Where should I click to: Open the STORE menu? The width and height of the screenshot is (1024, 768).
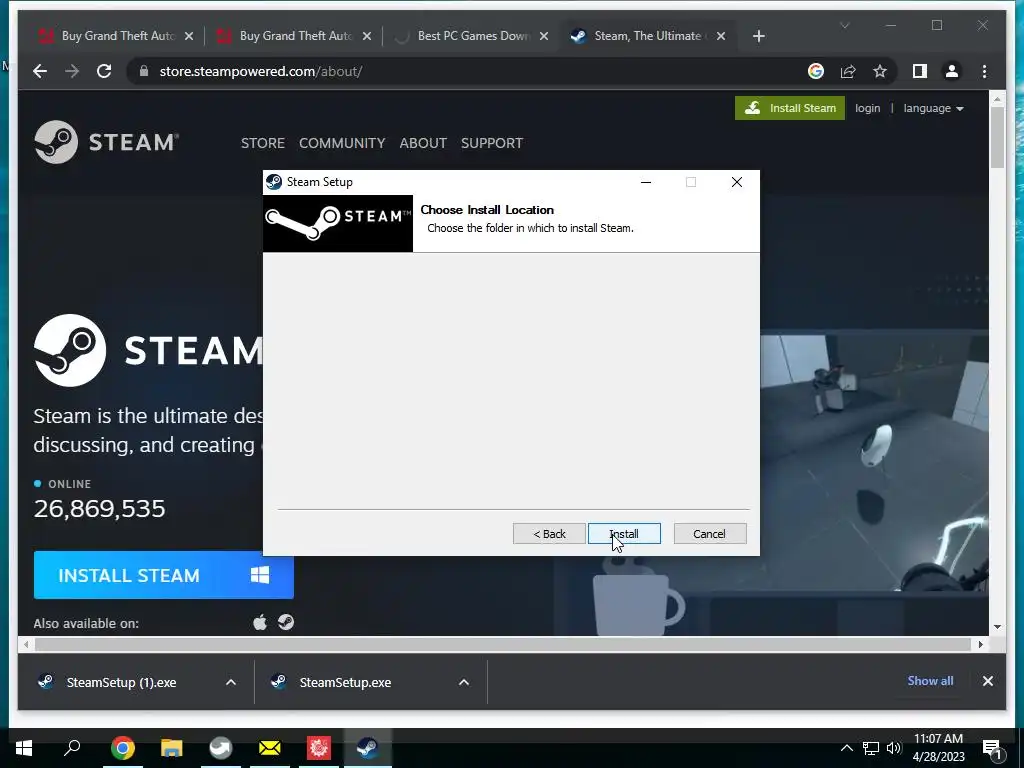click(x=263, y=143)
